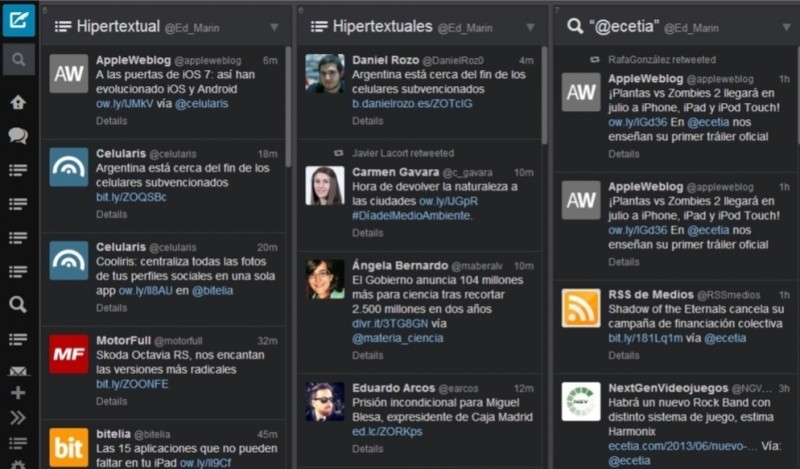Screen dimensions: 800x469
Task: Open the interactions speech-bubbles sidebar icon
Action: coord(18,136)
